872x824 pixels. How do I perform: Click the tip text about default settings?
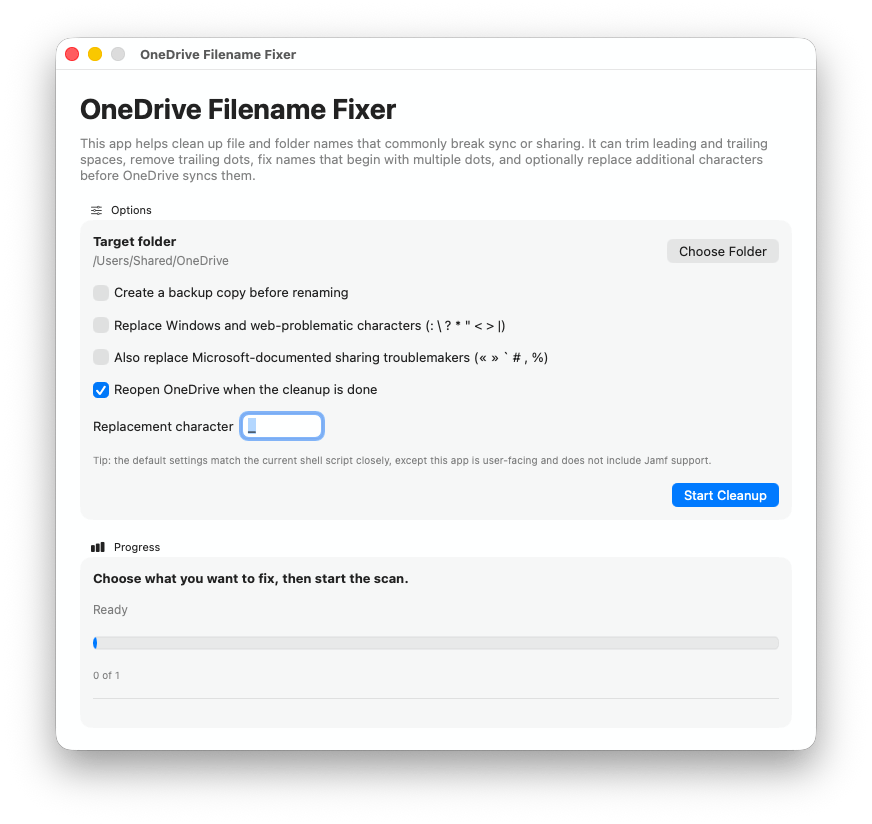(x=401, y=460)
